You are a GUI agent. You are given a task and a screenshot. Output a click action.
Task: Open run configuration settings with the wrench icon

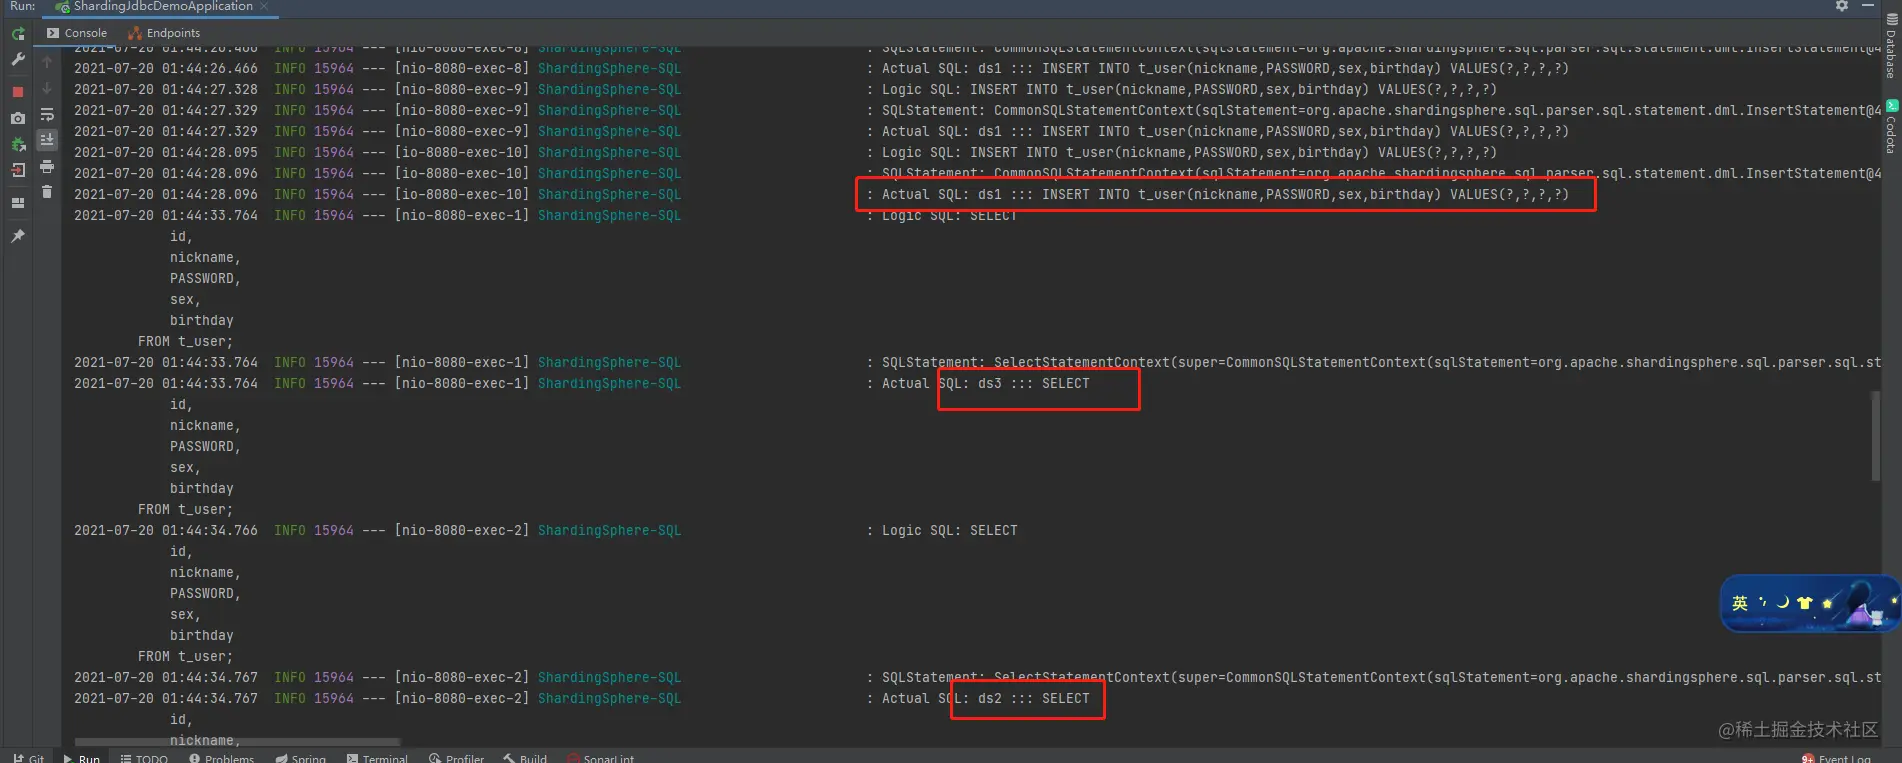point(18,60)
